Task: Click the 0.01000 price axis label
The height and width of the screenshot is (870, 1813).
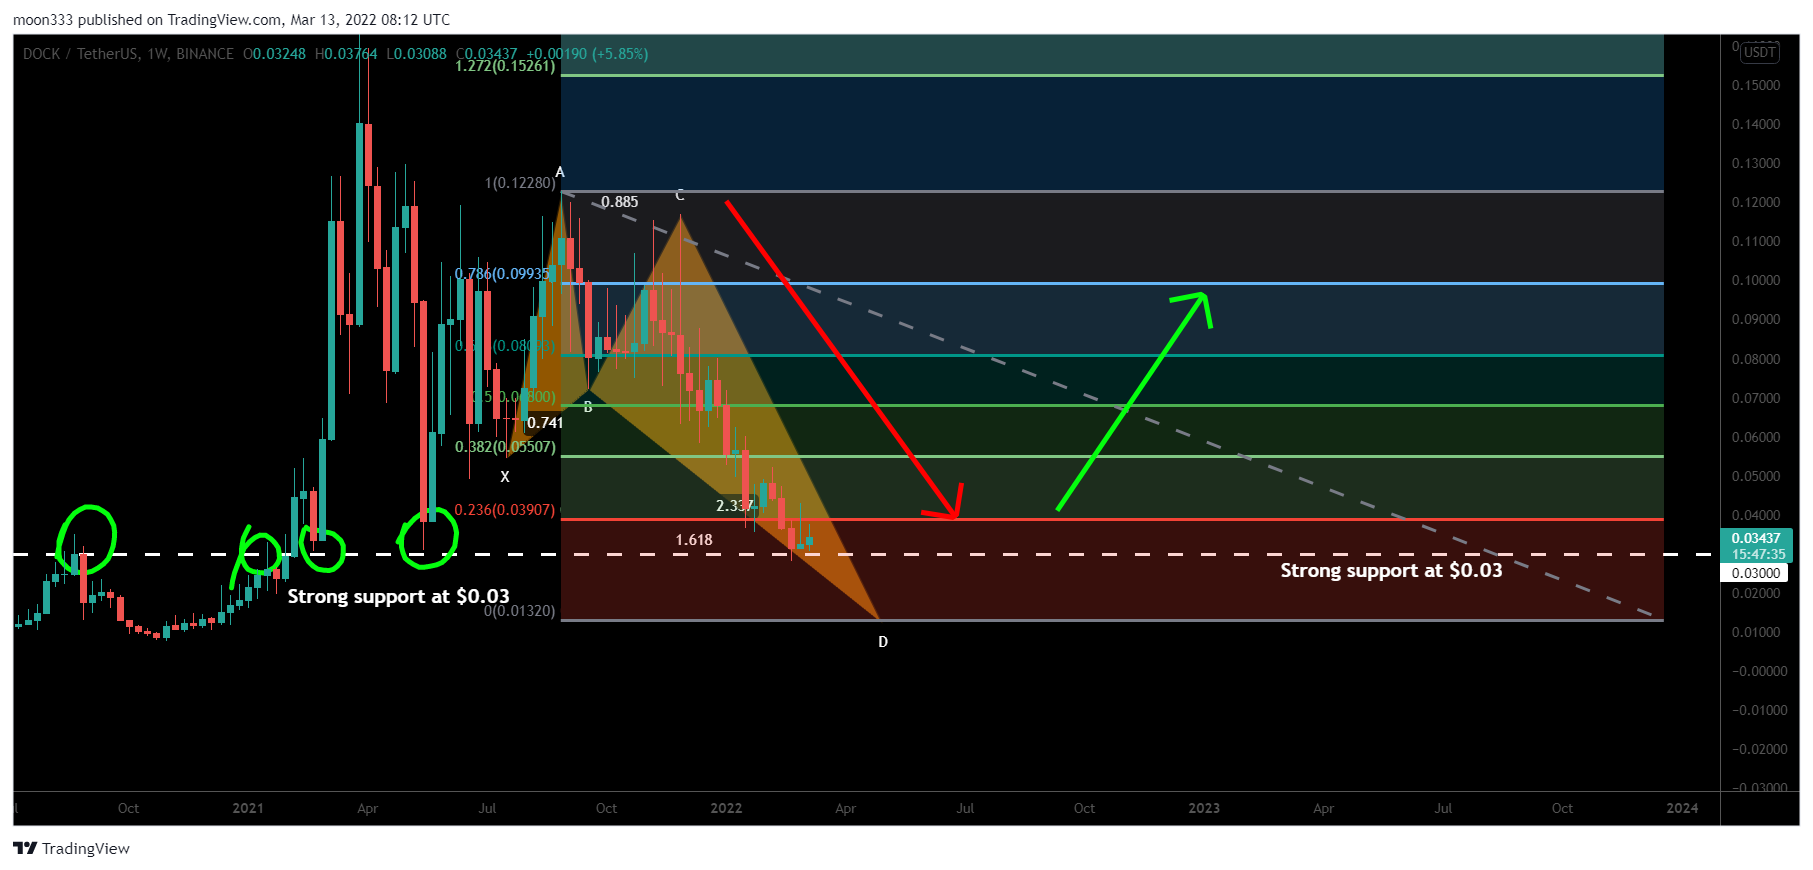Action: tap(1756, 633)
